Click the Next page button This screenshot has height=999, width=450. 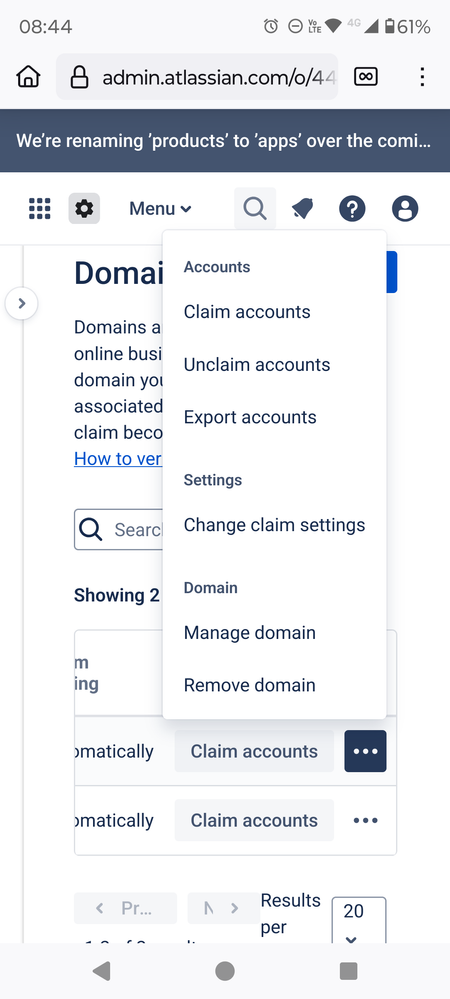pyautogui.click(x=224, y=908)
